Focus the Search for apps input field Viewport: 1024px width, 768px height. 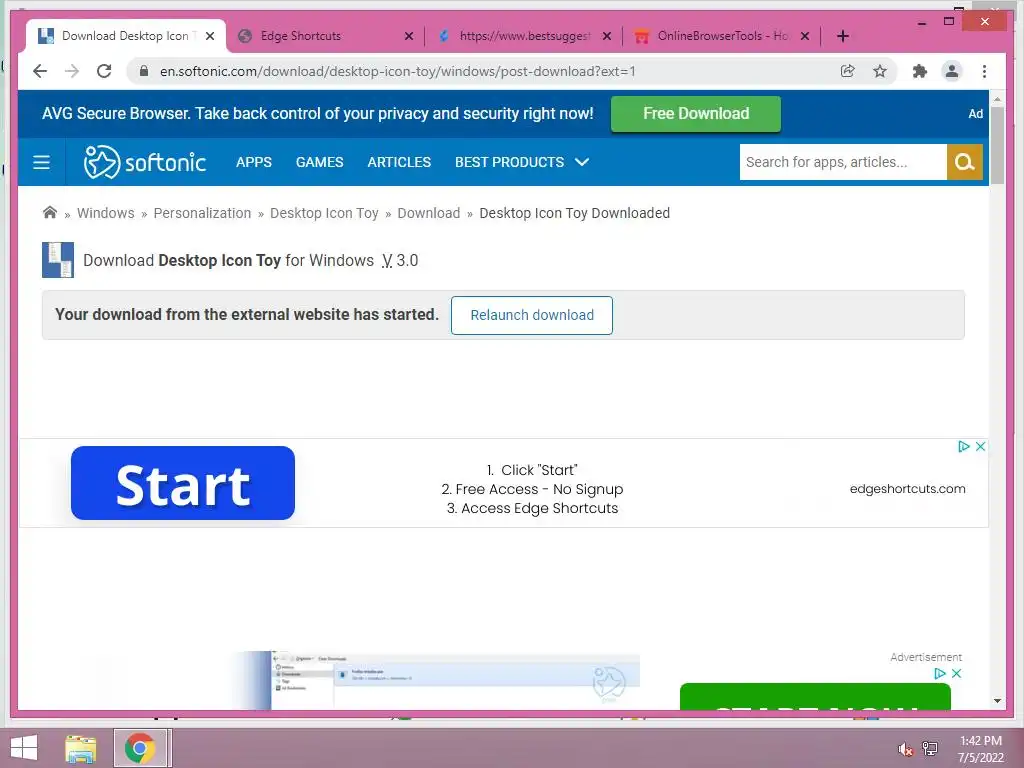point(843,162)
